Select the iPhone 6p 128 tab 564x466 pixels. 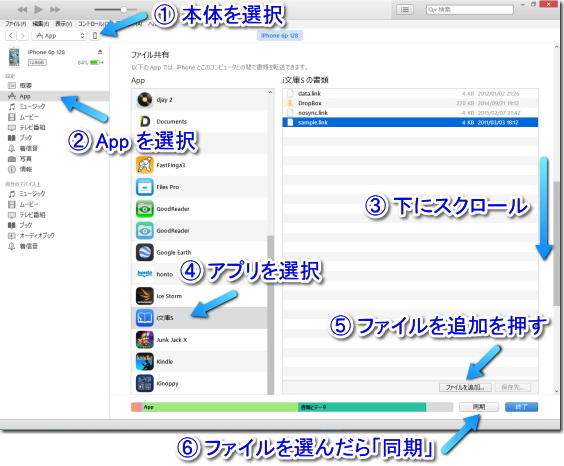click(x=279, y=35)
